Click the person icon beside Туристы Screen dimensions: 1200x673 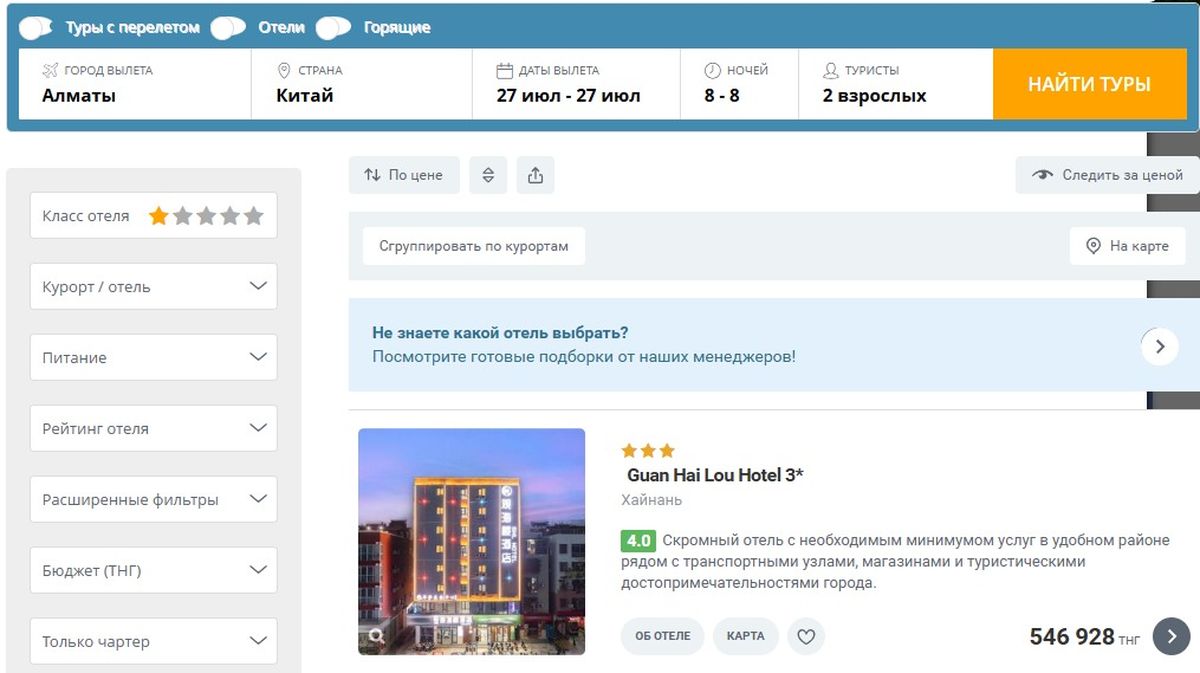[830, 70]
